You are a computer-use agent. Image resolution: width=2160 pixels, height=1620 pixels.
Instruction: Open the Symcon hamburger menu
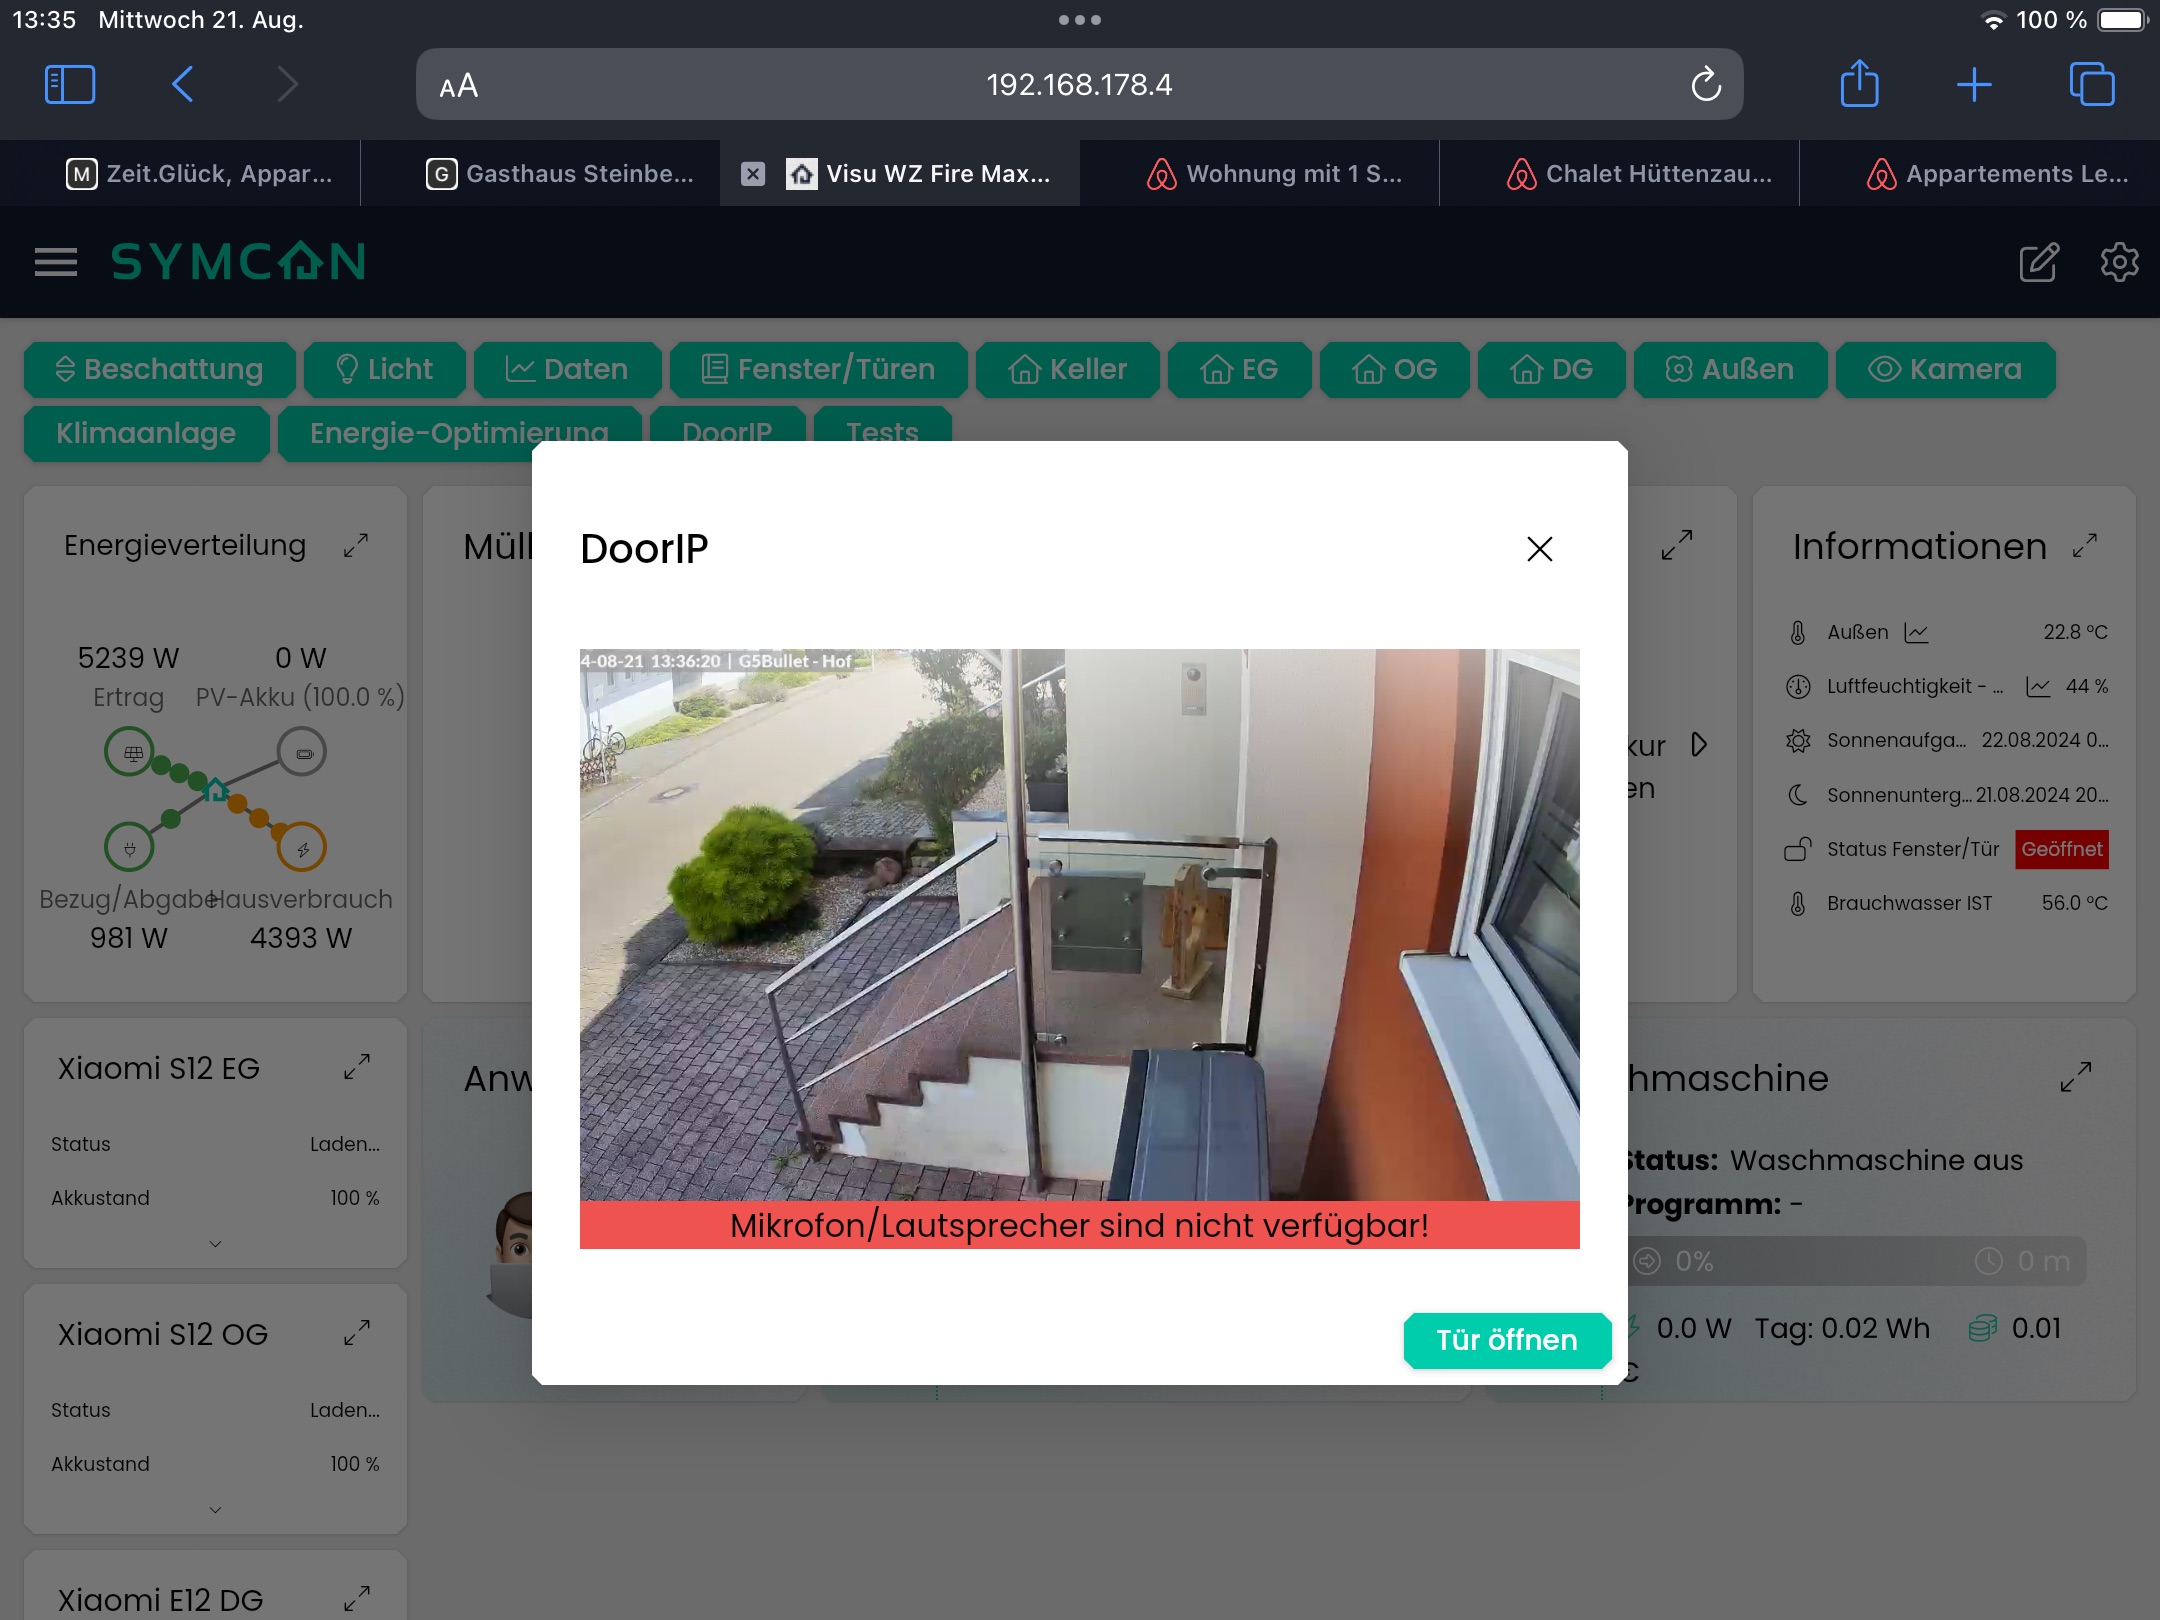pyautogui.click(x=56, y=262)
